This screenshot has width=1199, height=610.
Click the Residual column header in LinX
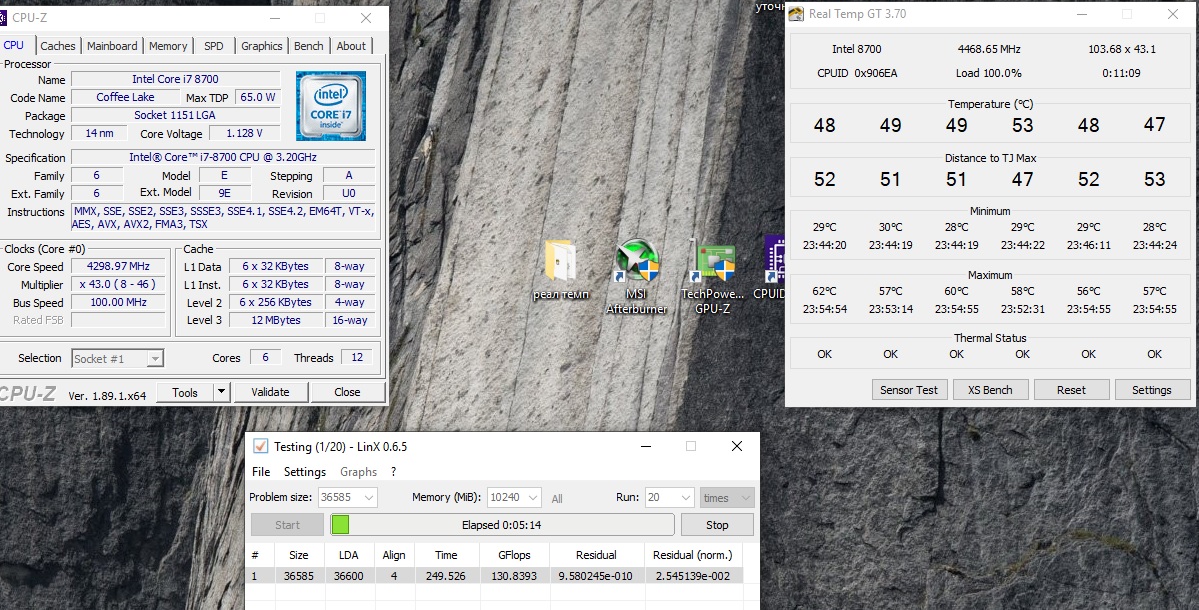click(596, 555)
